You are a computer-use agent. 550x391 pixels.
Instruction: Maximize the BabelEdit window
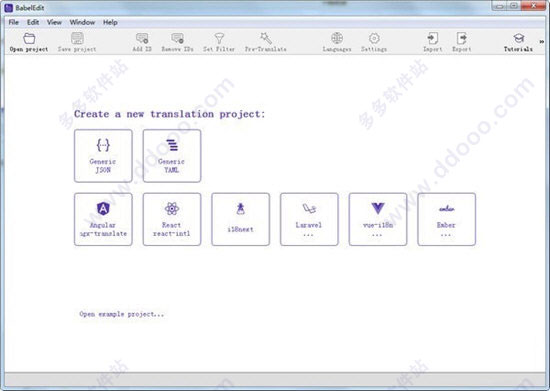point(514,6)
